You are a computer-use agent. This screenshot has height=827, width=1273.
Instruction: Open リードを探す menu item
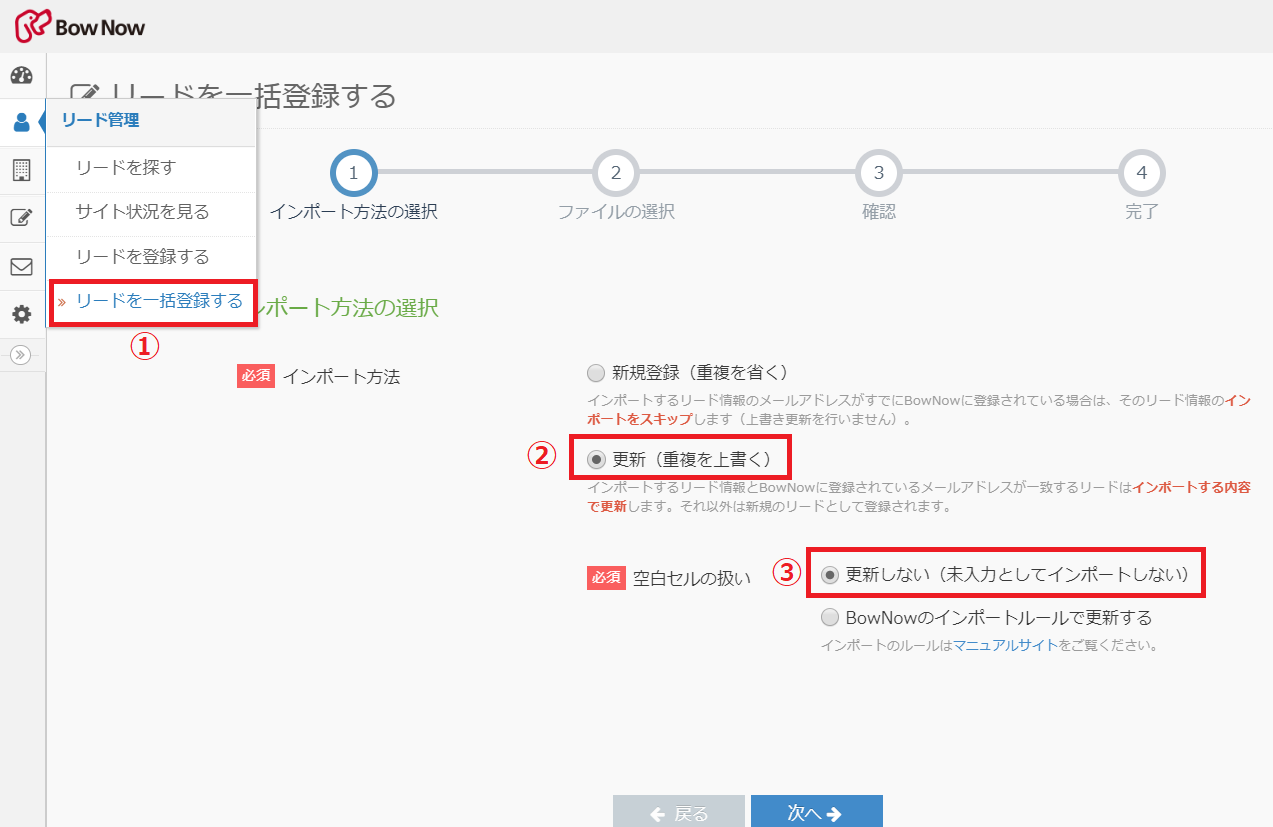152,168
